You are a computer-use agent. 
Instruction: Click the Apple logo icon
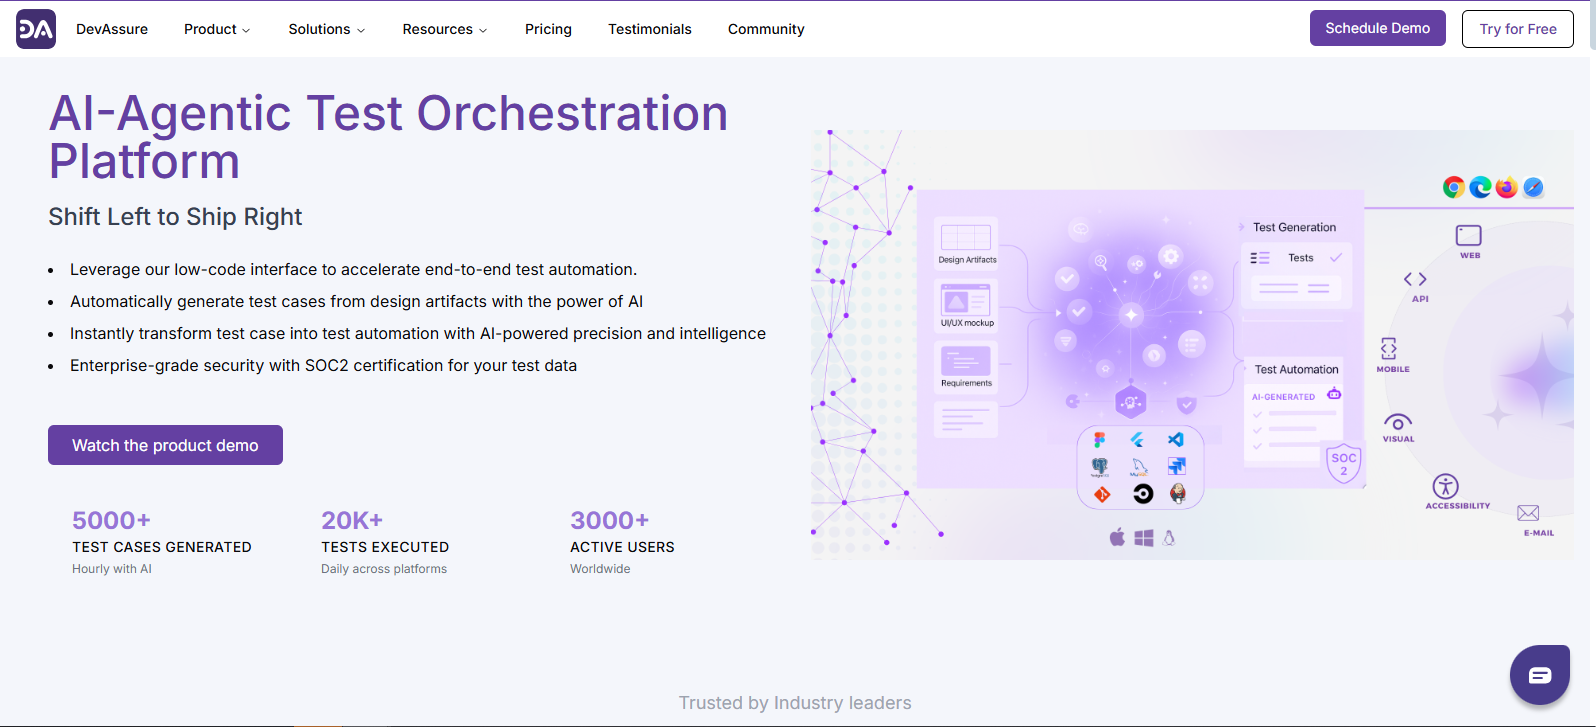(1117, 538)
